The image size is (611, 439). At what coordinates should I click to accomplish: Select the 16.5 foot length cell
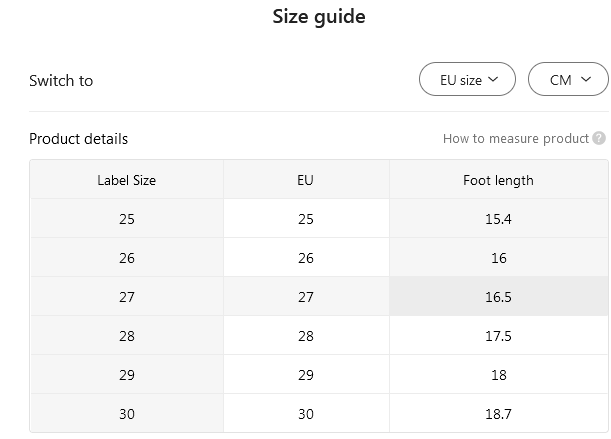coord(498,297)
